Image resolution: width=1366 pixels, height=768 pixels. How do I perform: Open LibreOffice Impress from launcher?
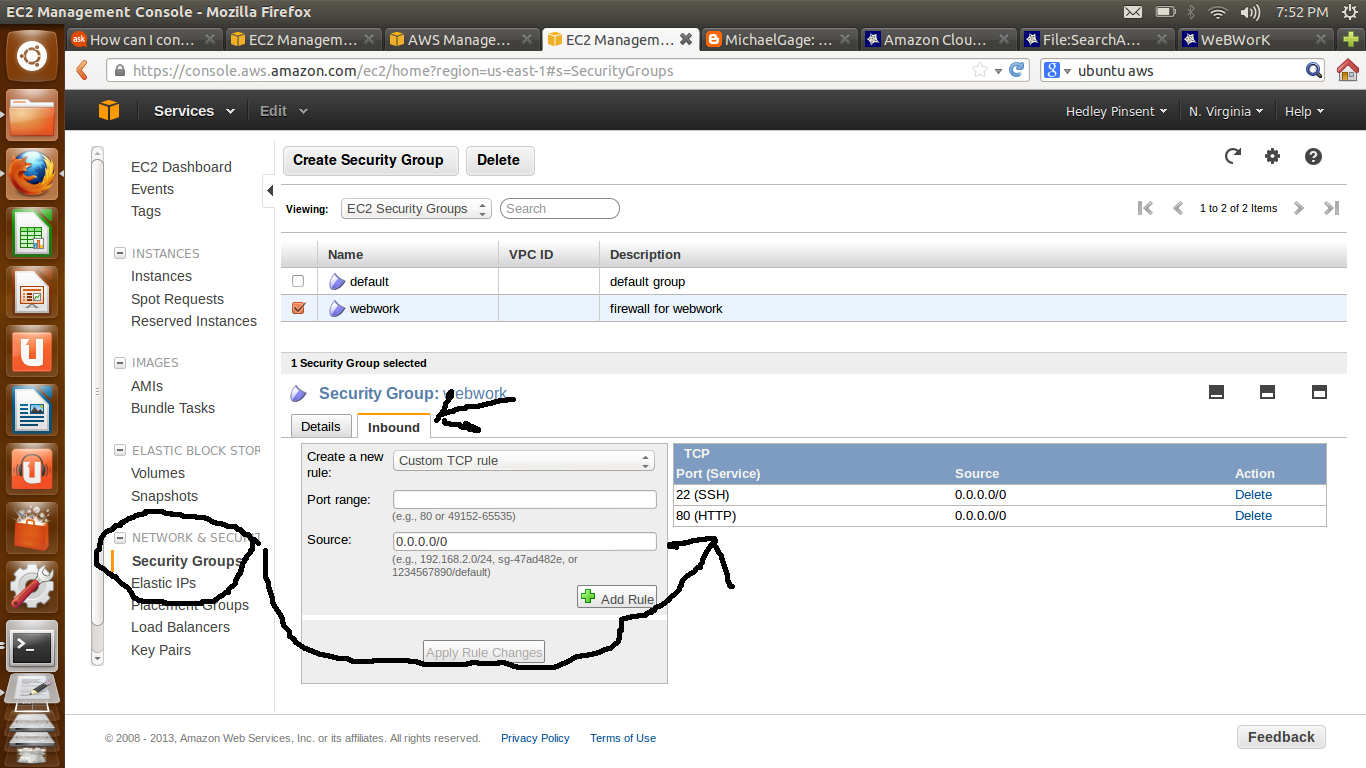coord(32,292)
